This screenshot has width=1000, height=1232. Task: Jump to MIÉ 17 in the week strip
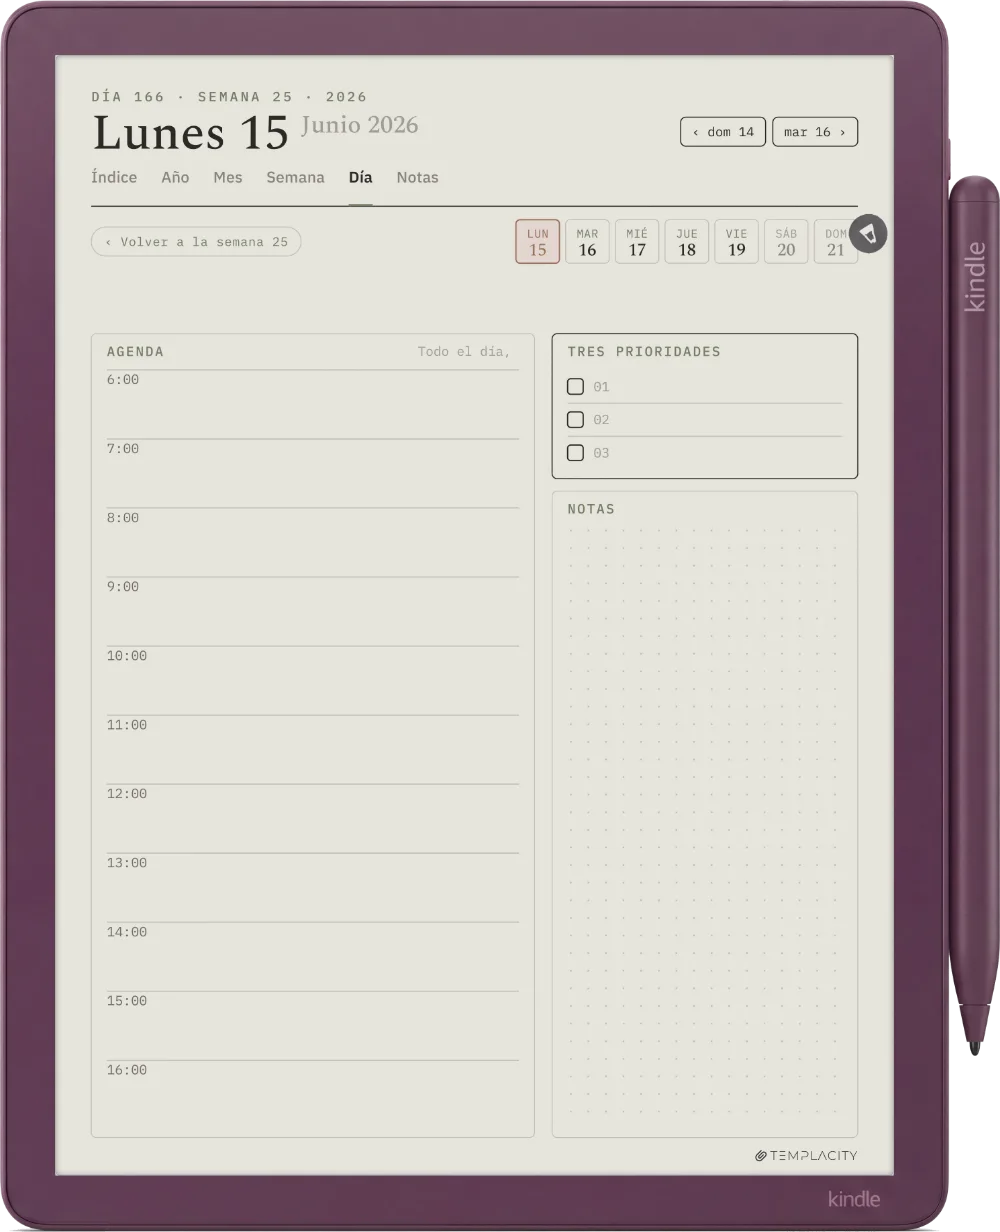[x=637, y=242]
